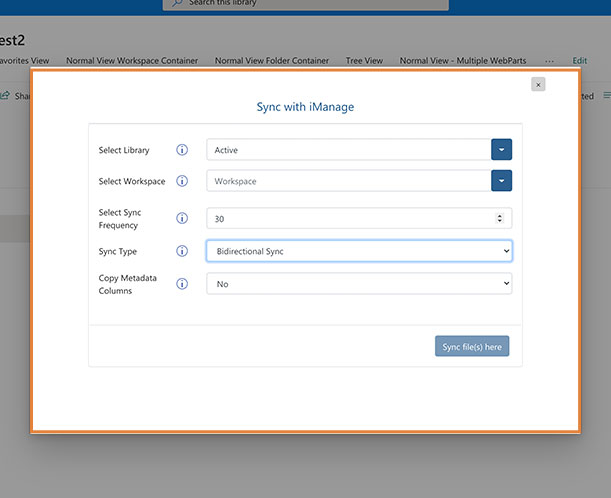Click the Workspace input field
The width and height of the screenshot is (611, 498).
coord(349,181)
